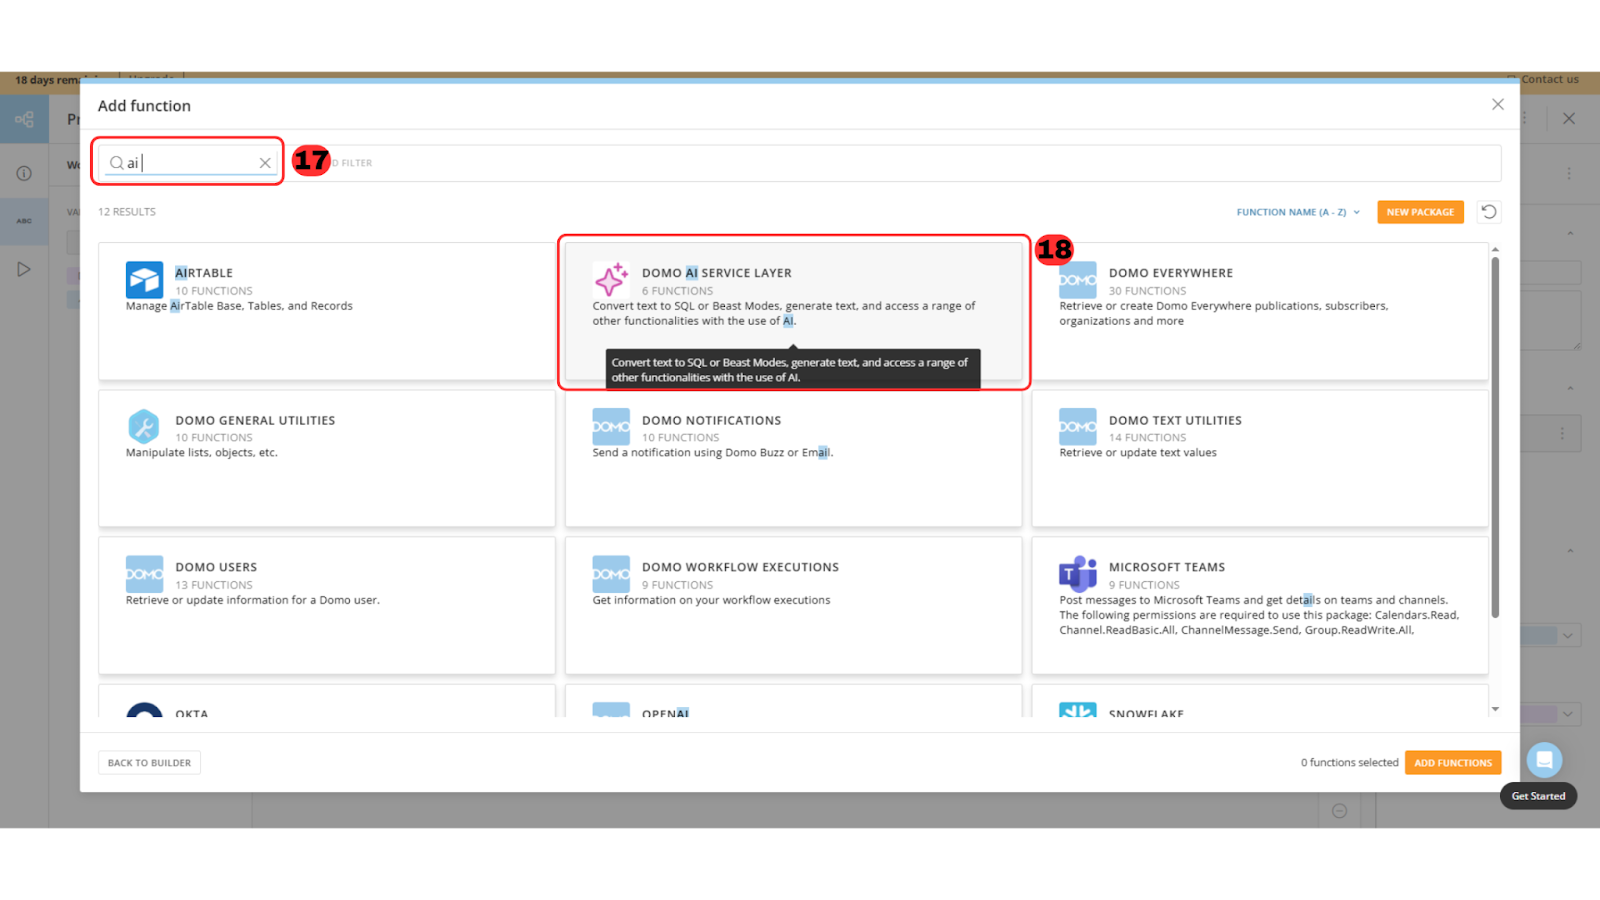Click the info icon in background sidebar

point(24,173)
